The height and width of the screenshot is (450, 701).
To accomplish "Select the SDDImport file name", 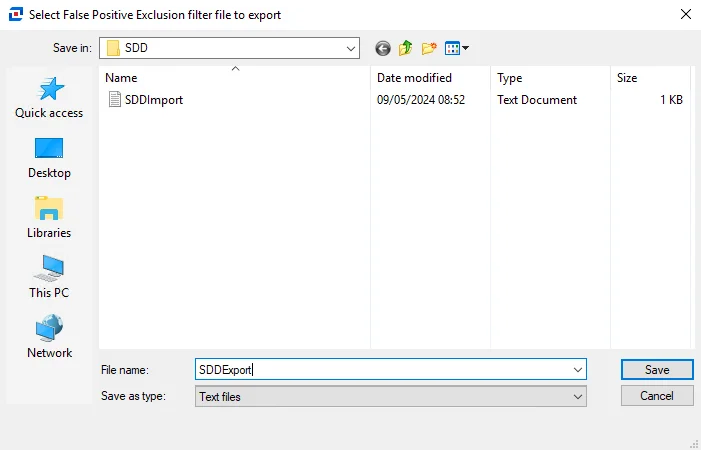I will coord(154,100).
